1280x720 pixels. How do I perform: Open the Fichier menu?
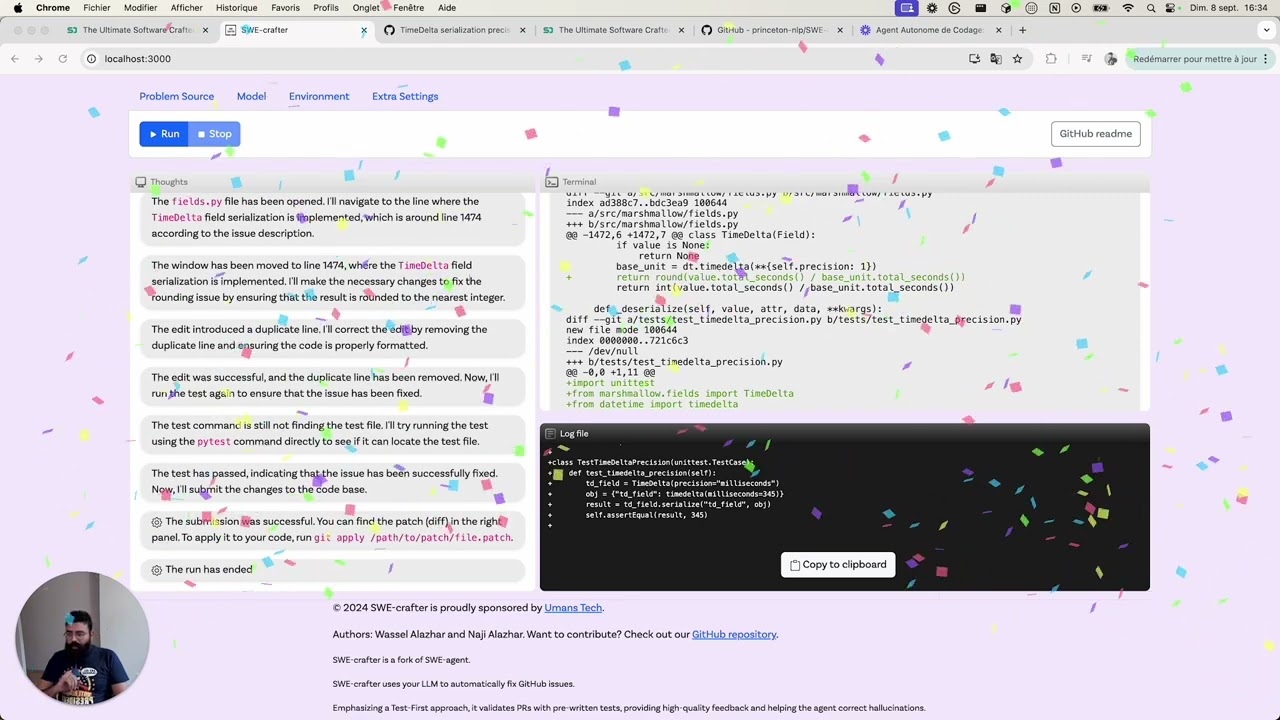97,8
